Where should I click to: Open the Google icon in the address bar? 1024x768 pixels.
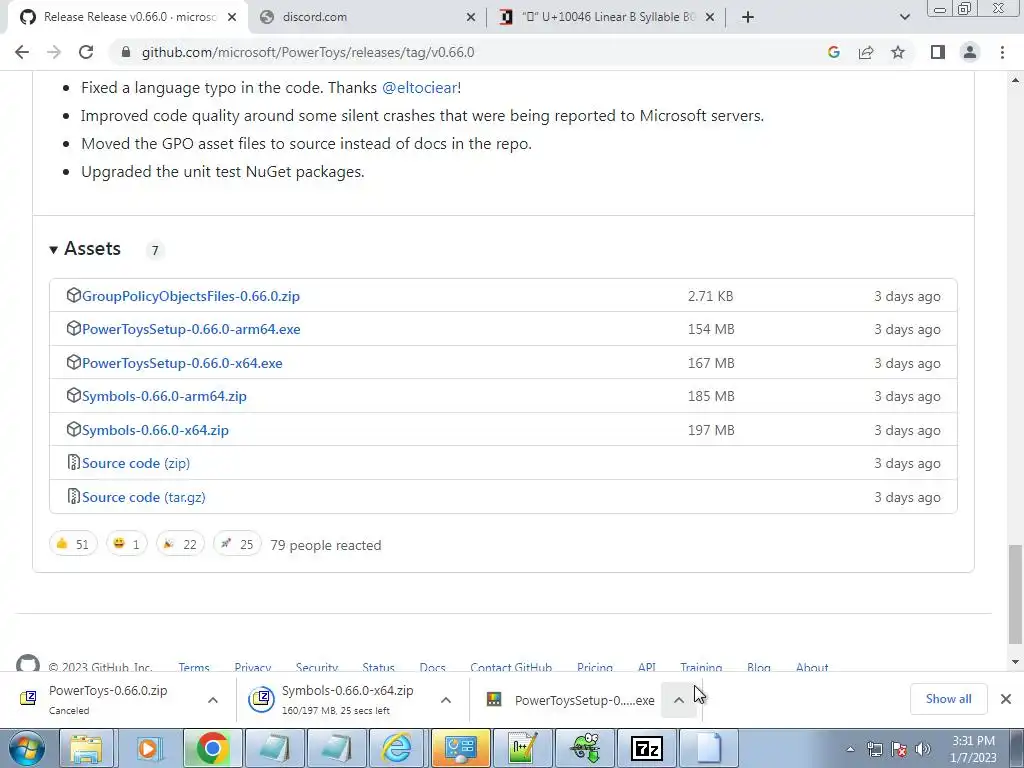click(x=833, y=52)
